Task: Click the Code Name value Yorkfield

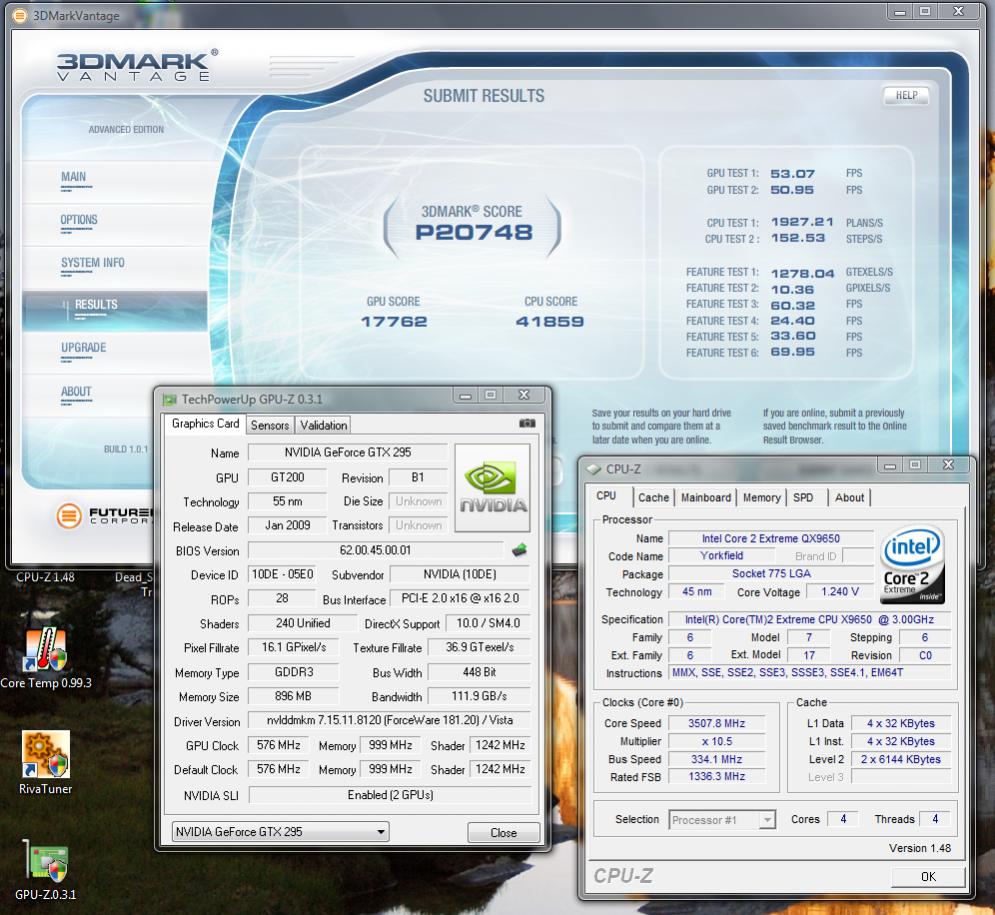Action: click(x=721, y=556)
